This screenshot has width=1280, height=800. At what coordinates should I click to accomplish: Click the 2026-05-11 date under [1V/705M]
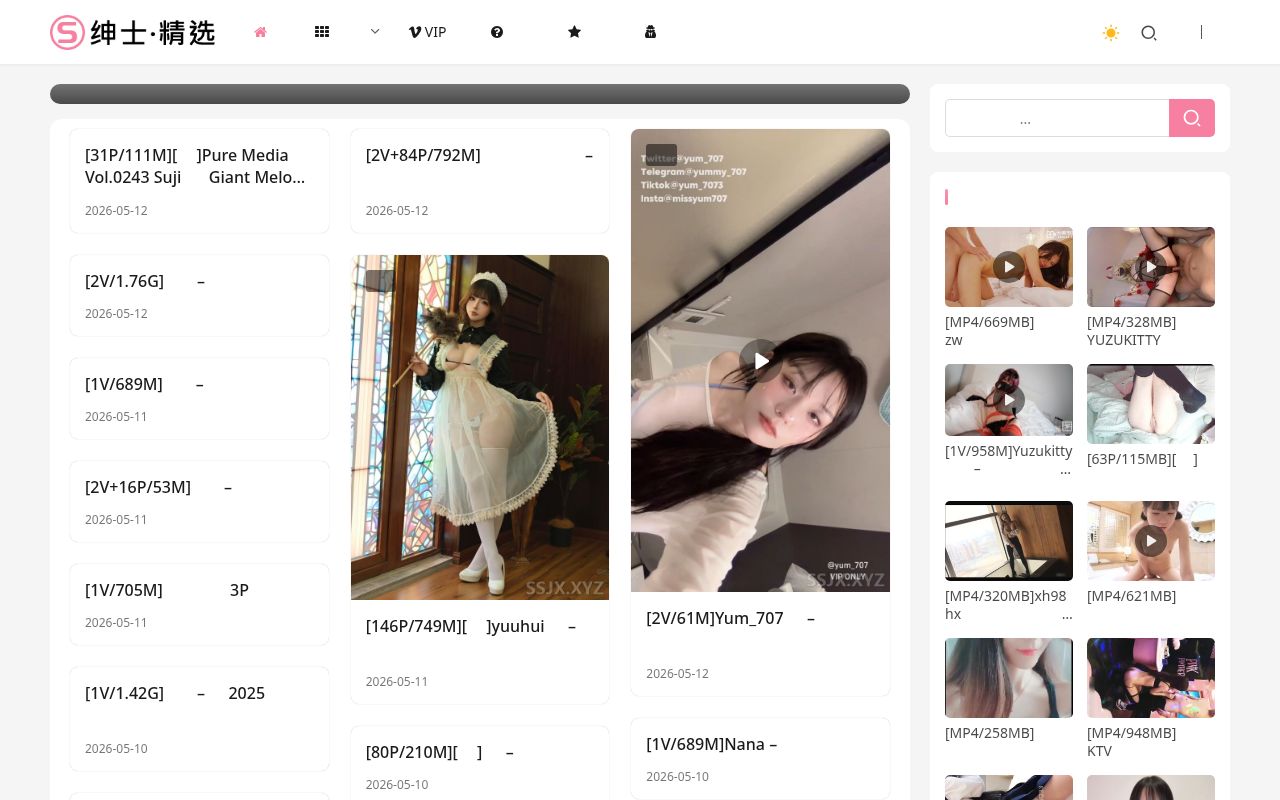click(x=116, y=623)
